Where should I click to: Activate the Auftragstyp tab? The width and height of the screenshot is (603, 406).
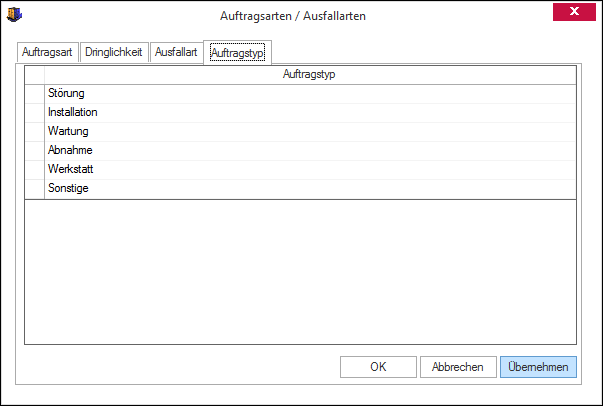(x=237, y=52)
